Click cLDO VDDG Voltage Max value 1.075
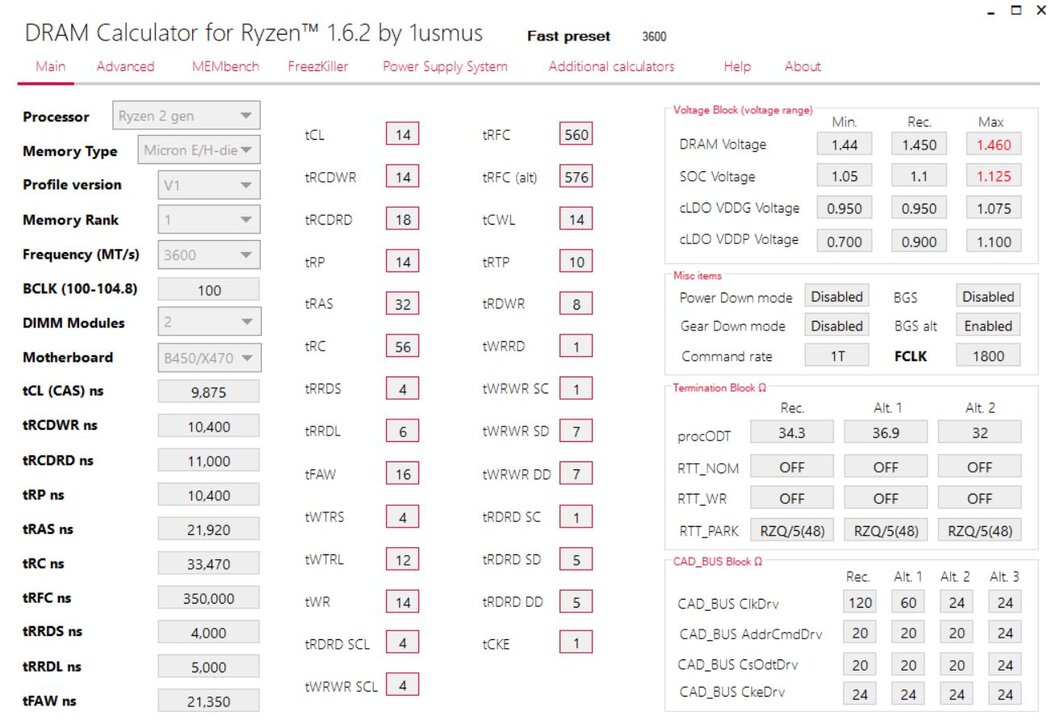 point(994,208)
